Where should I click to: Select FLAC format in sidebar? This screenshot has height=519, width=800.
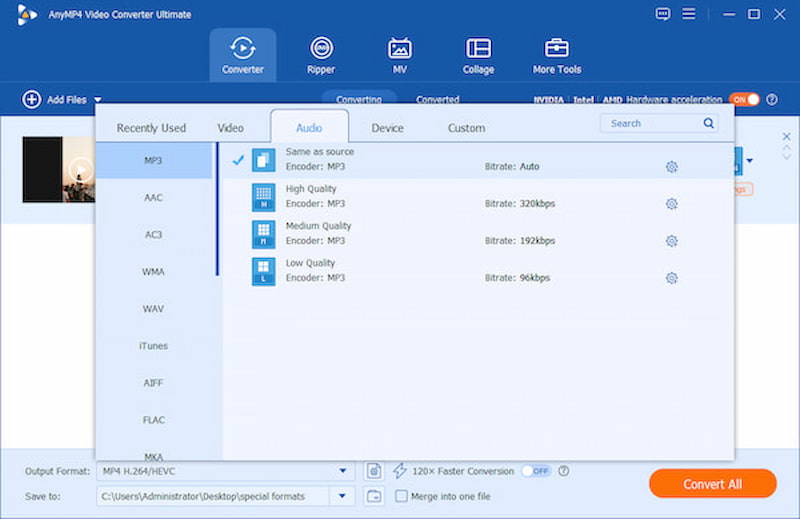153,420
